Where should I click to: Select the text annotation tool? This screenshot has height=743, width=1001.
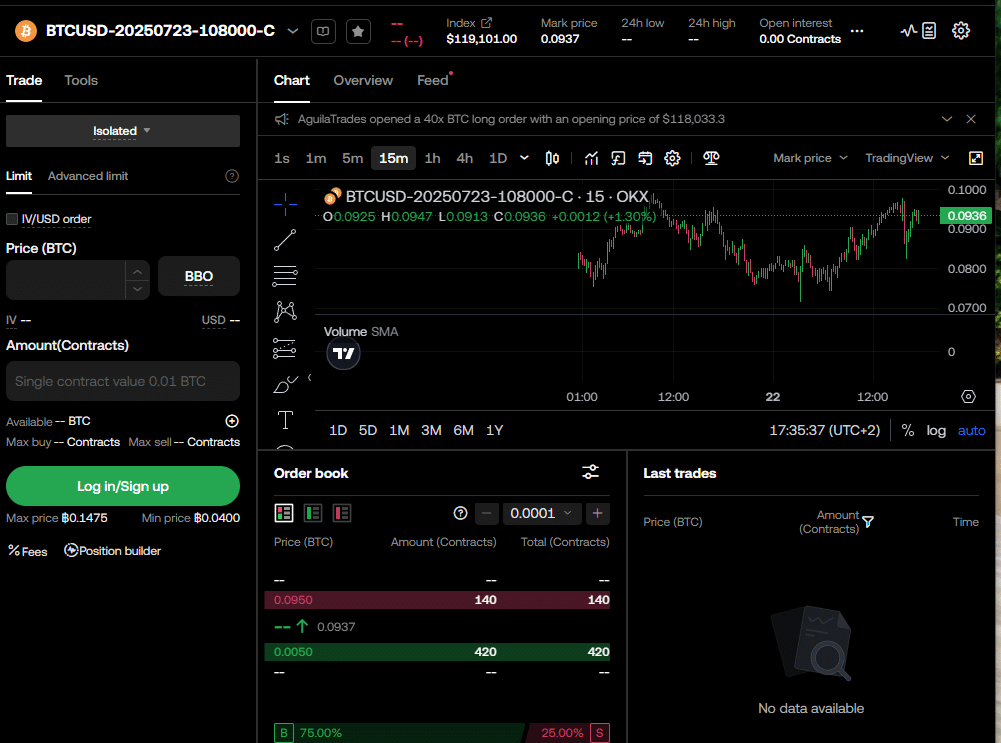285,419
